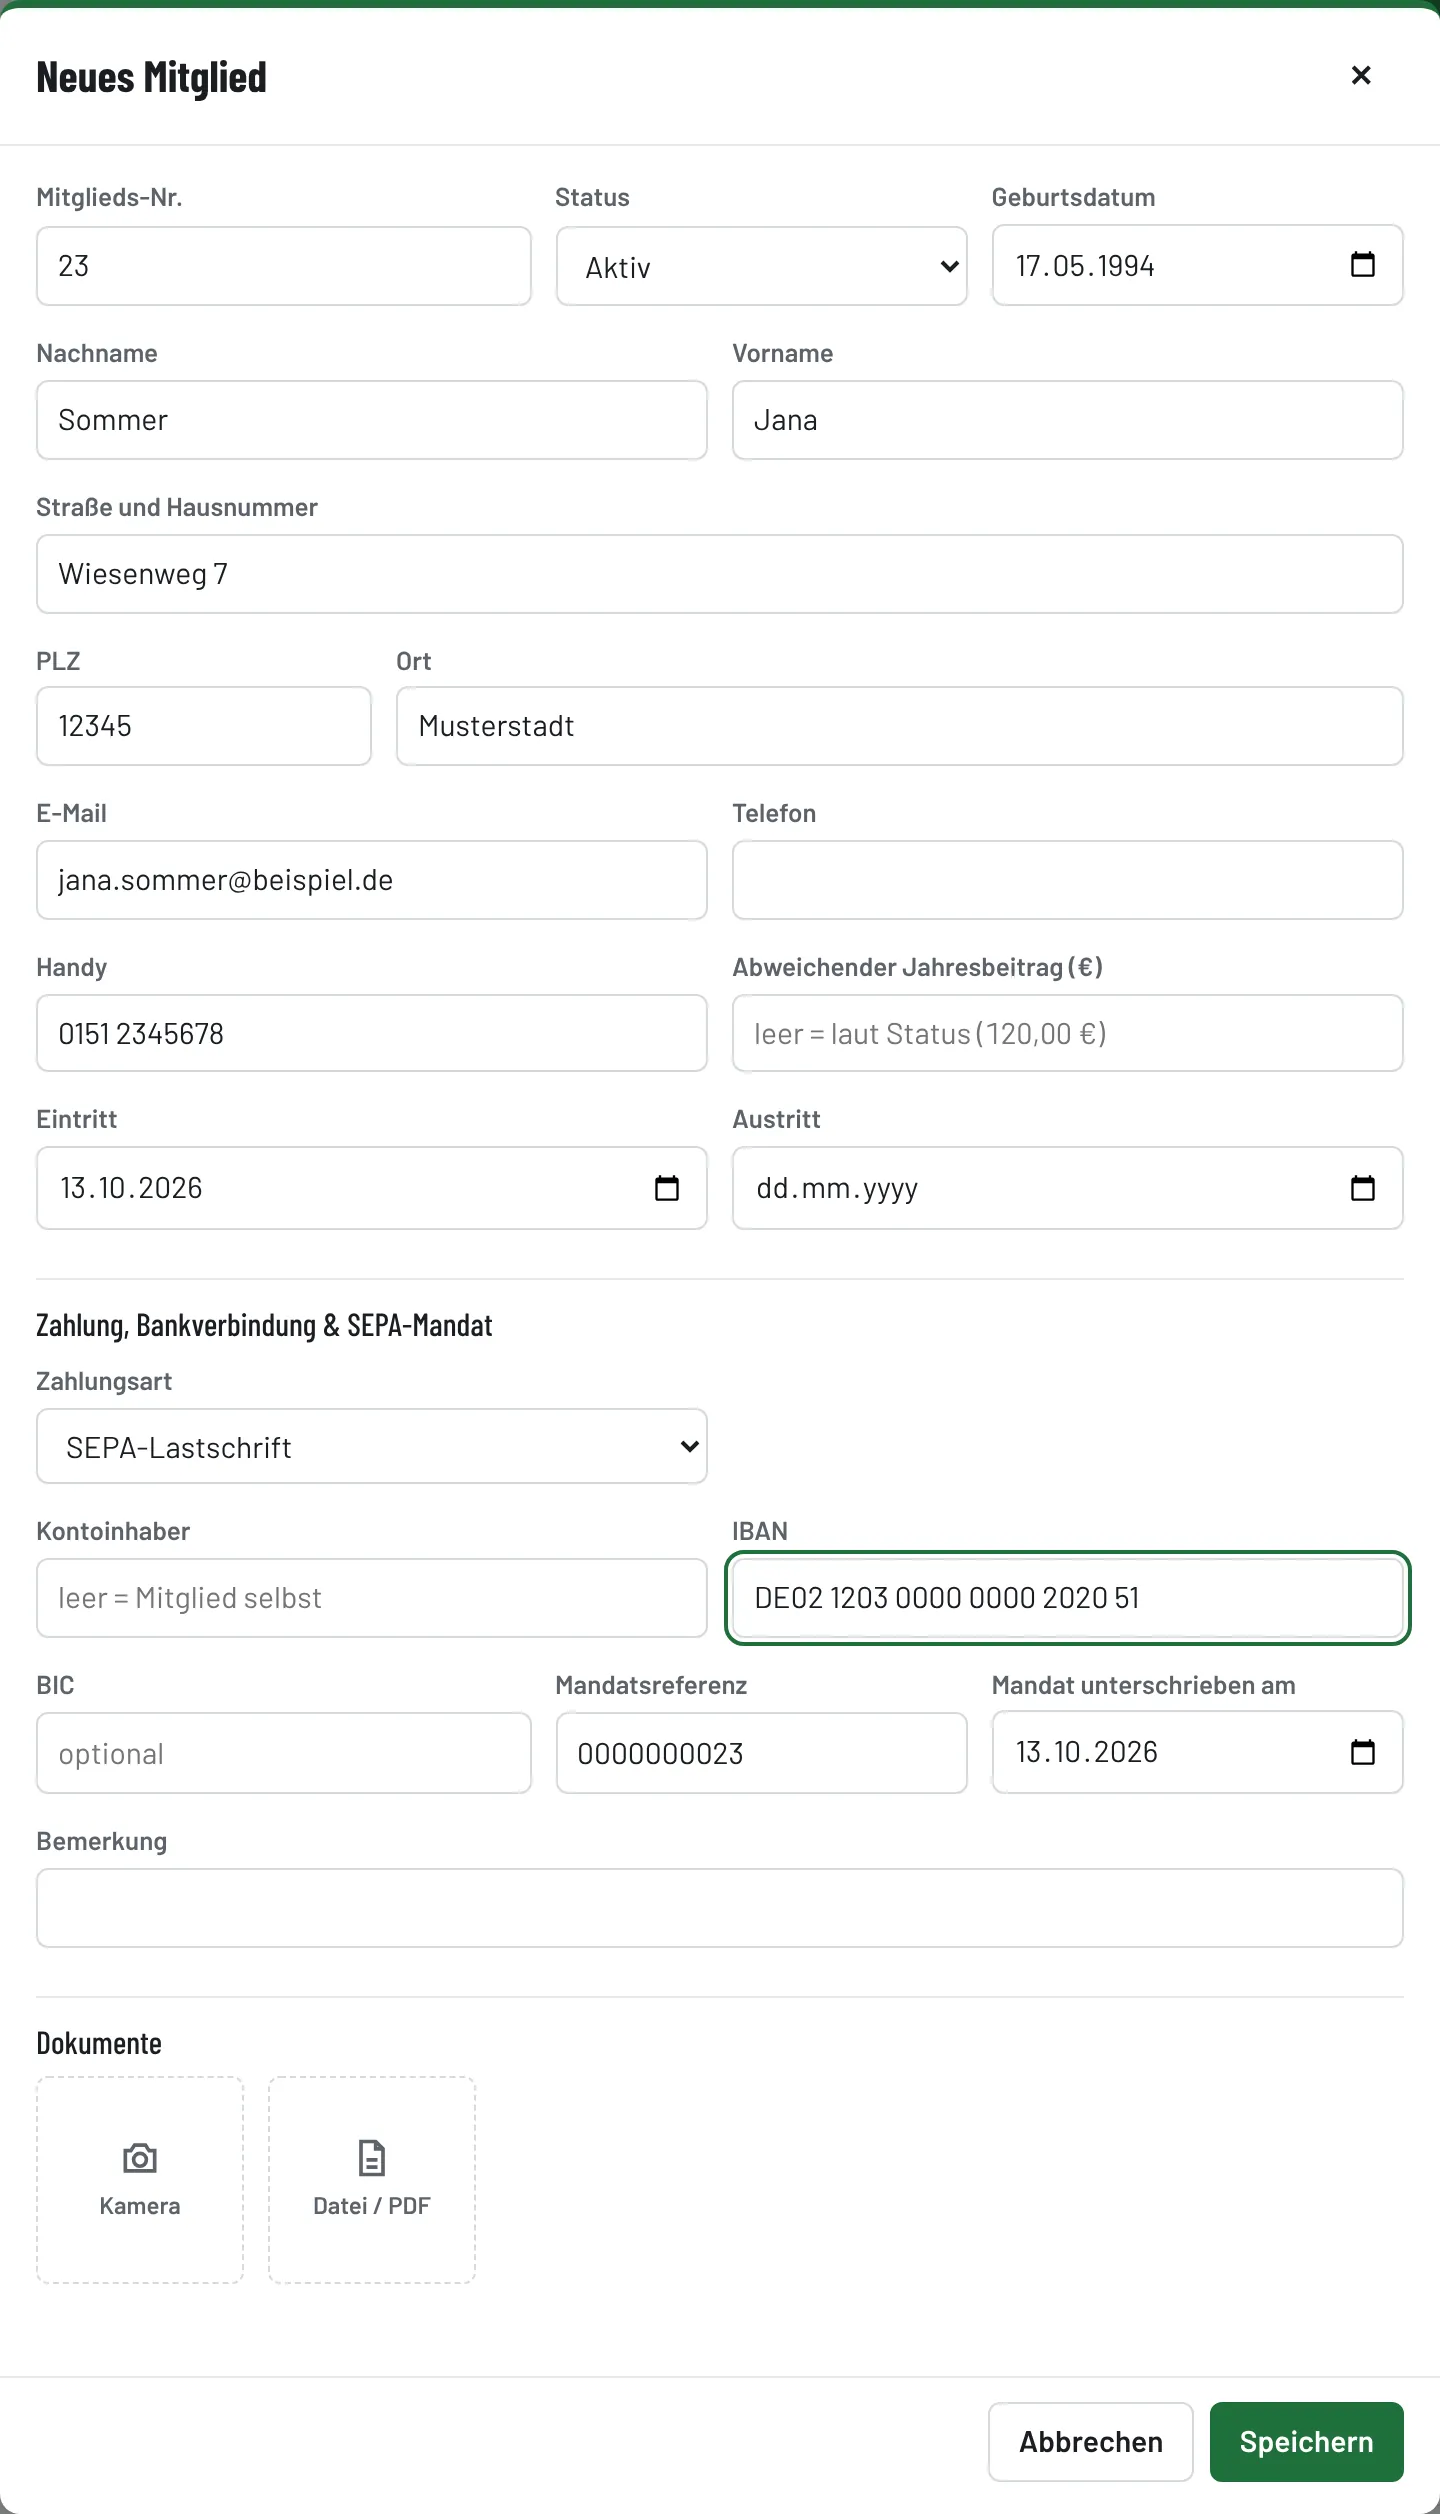Click the Neues Mitglied dialog title
The width and height of the screenshot is (1440, 2514).
click(x=152, y=77)
